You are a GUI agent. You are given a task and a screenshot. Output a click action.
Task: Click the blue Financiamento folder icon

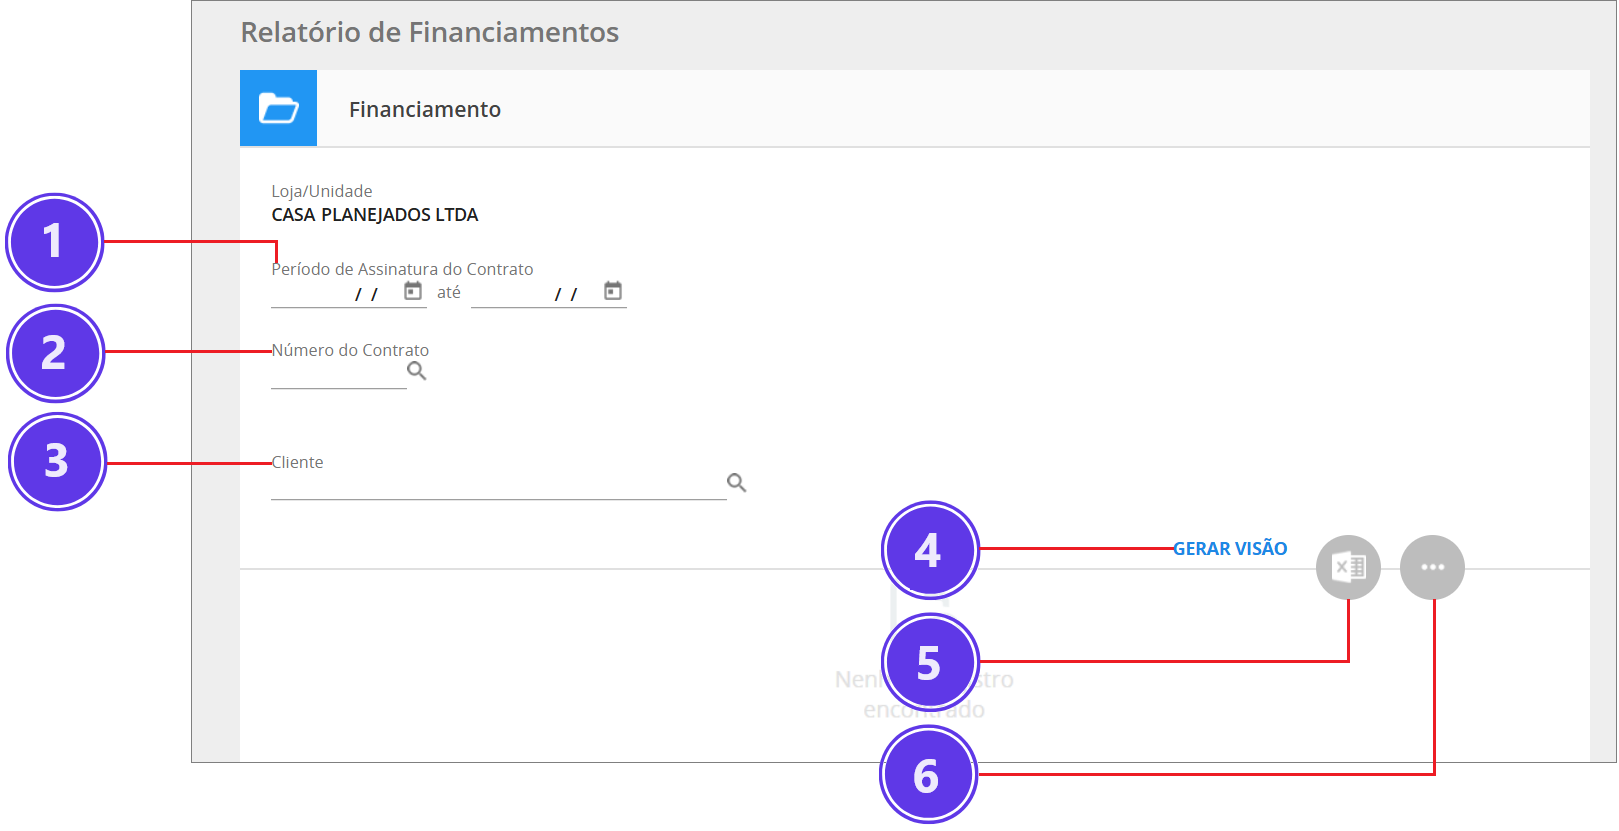pyautogui.click(x=278, y=108)
